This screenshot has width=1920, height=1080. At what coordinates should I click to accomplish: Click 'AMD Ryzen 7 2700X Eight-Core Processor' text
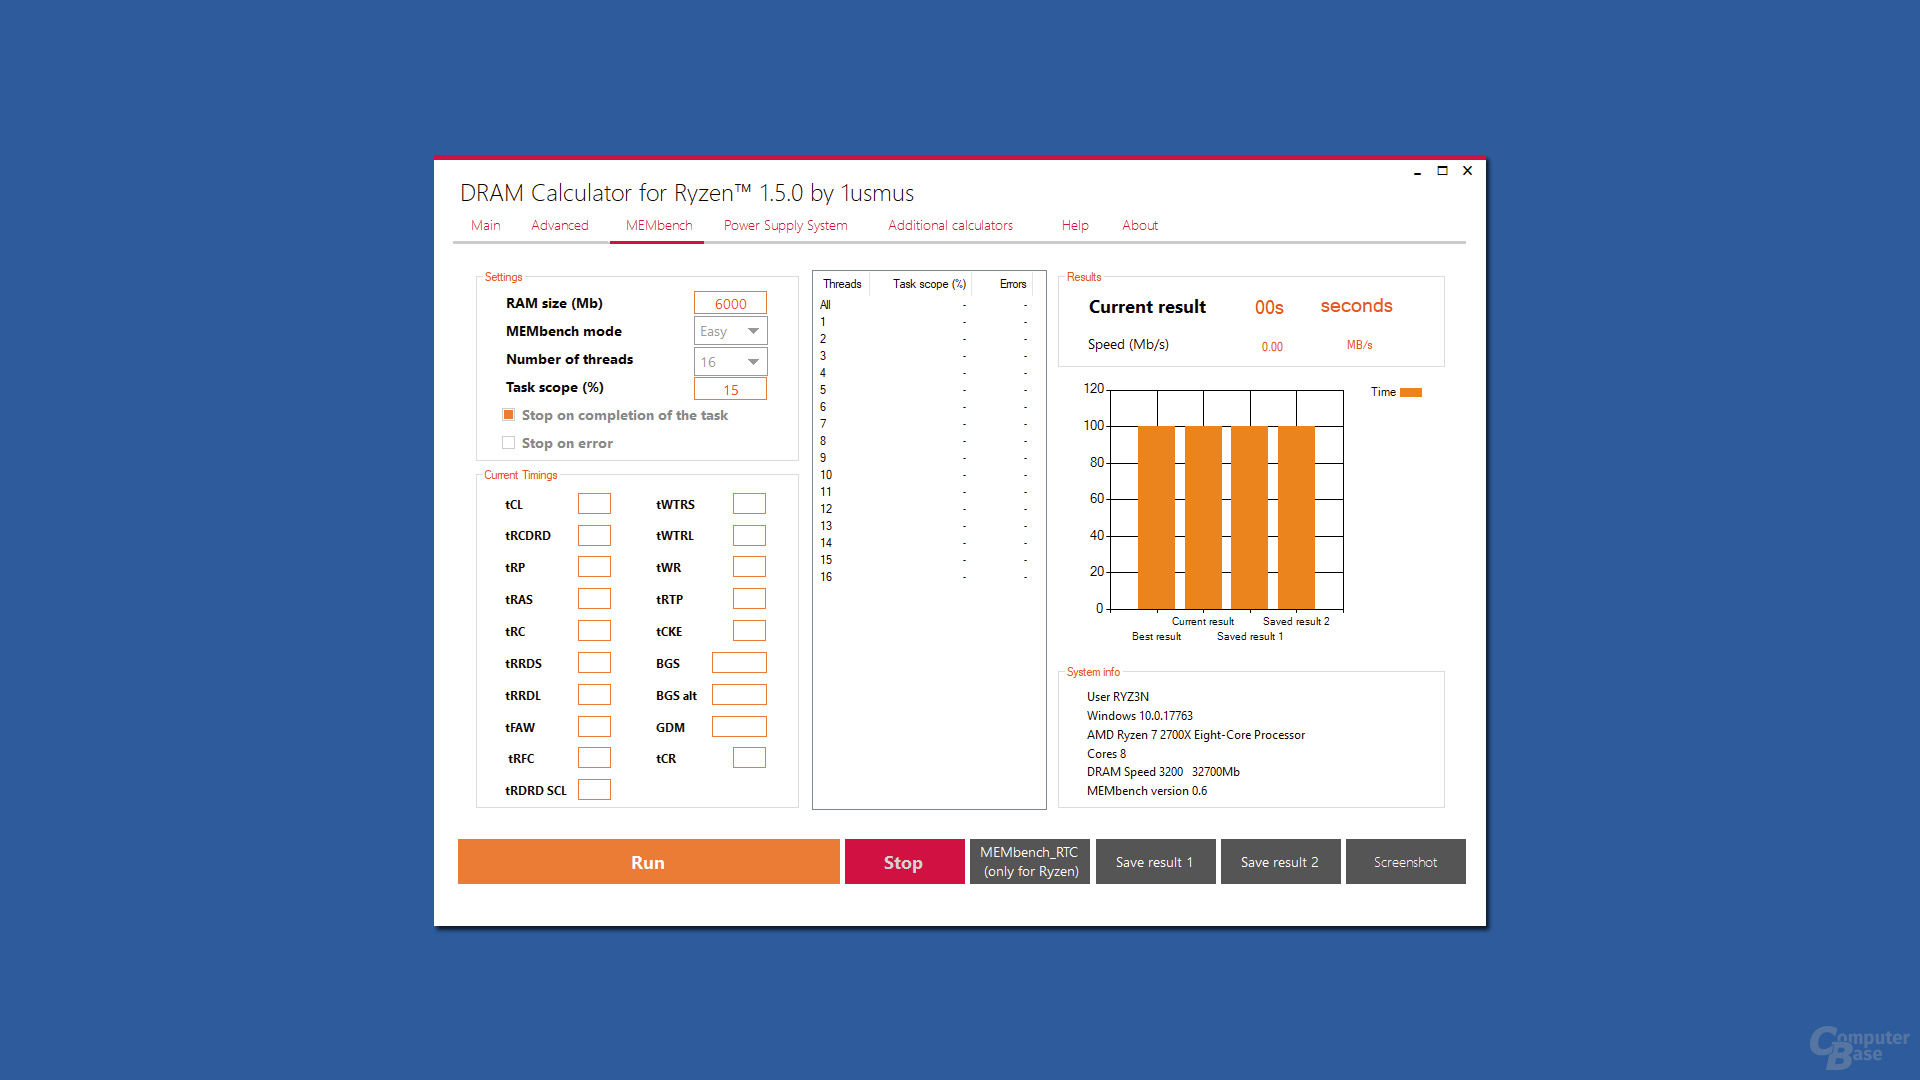[1196, 735]
